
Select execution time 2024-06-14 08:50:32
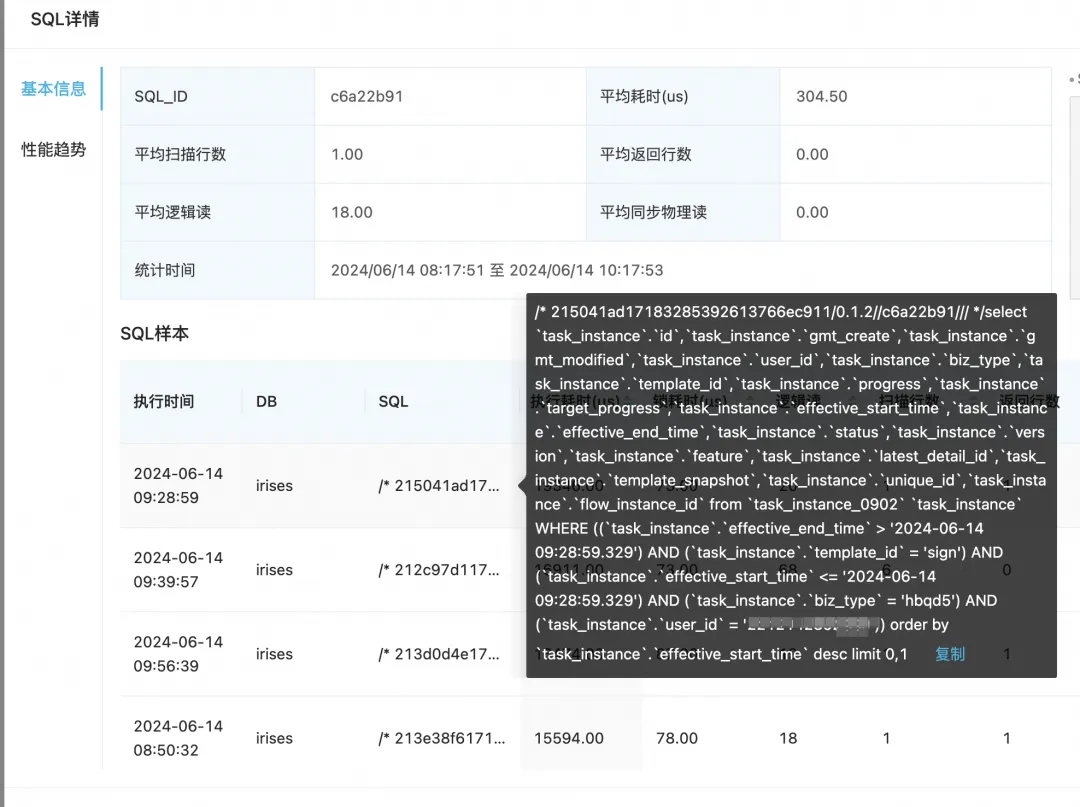(x=178, y=738)
